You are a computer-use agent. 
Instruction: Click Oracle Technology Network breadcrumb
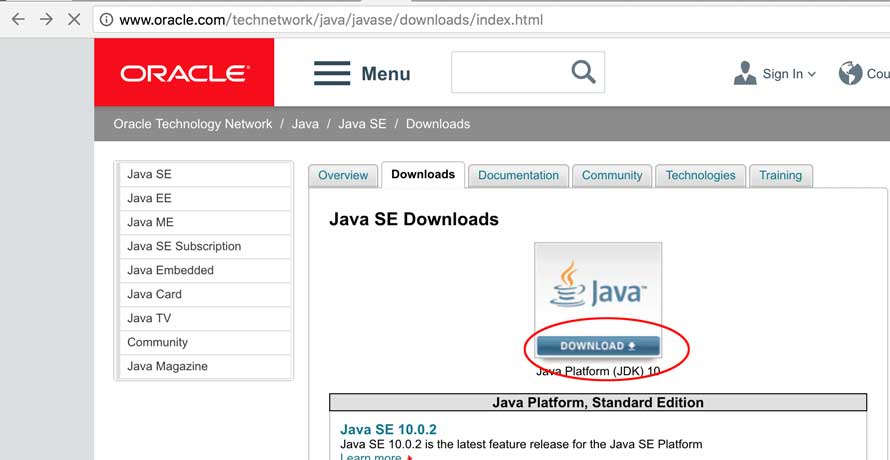[193, 124]
